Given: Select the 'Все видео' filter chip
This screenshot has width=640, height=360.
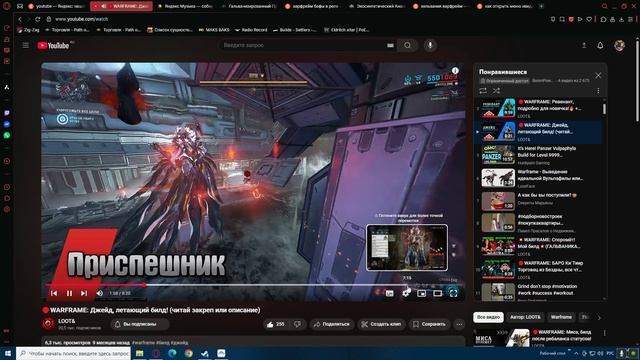Looking at the screenshot, I should (488, 317).
